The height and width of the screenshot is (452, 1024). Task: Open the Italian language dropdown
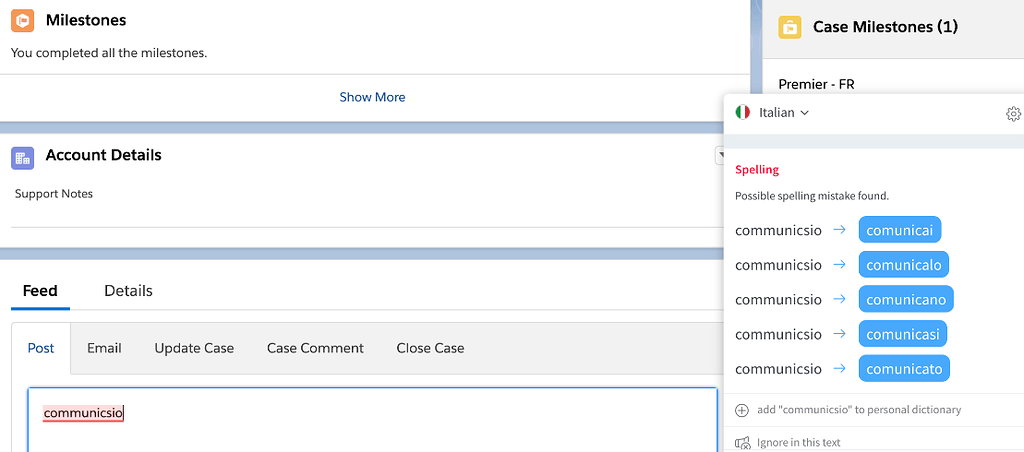click(x=784, y=112)
